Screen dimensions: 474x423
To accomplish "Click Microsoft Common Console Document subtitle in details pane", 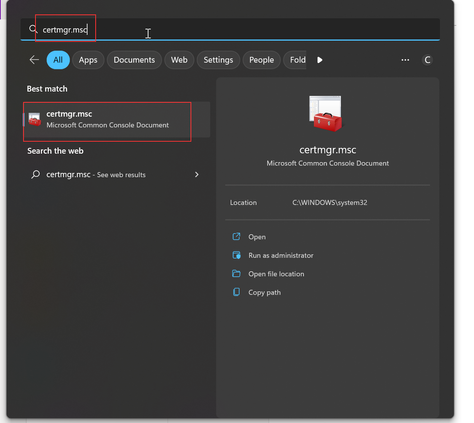I will click(x=327, y=163).
